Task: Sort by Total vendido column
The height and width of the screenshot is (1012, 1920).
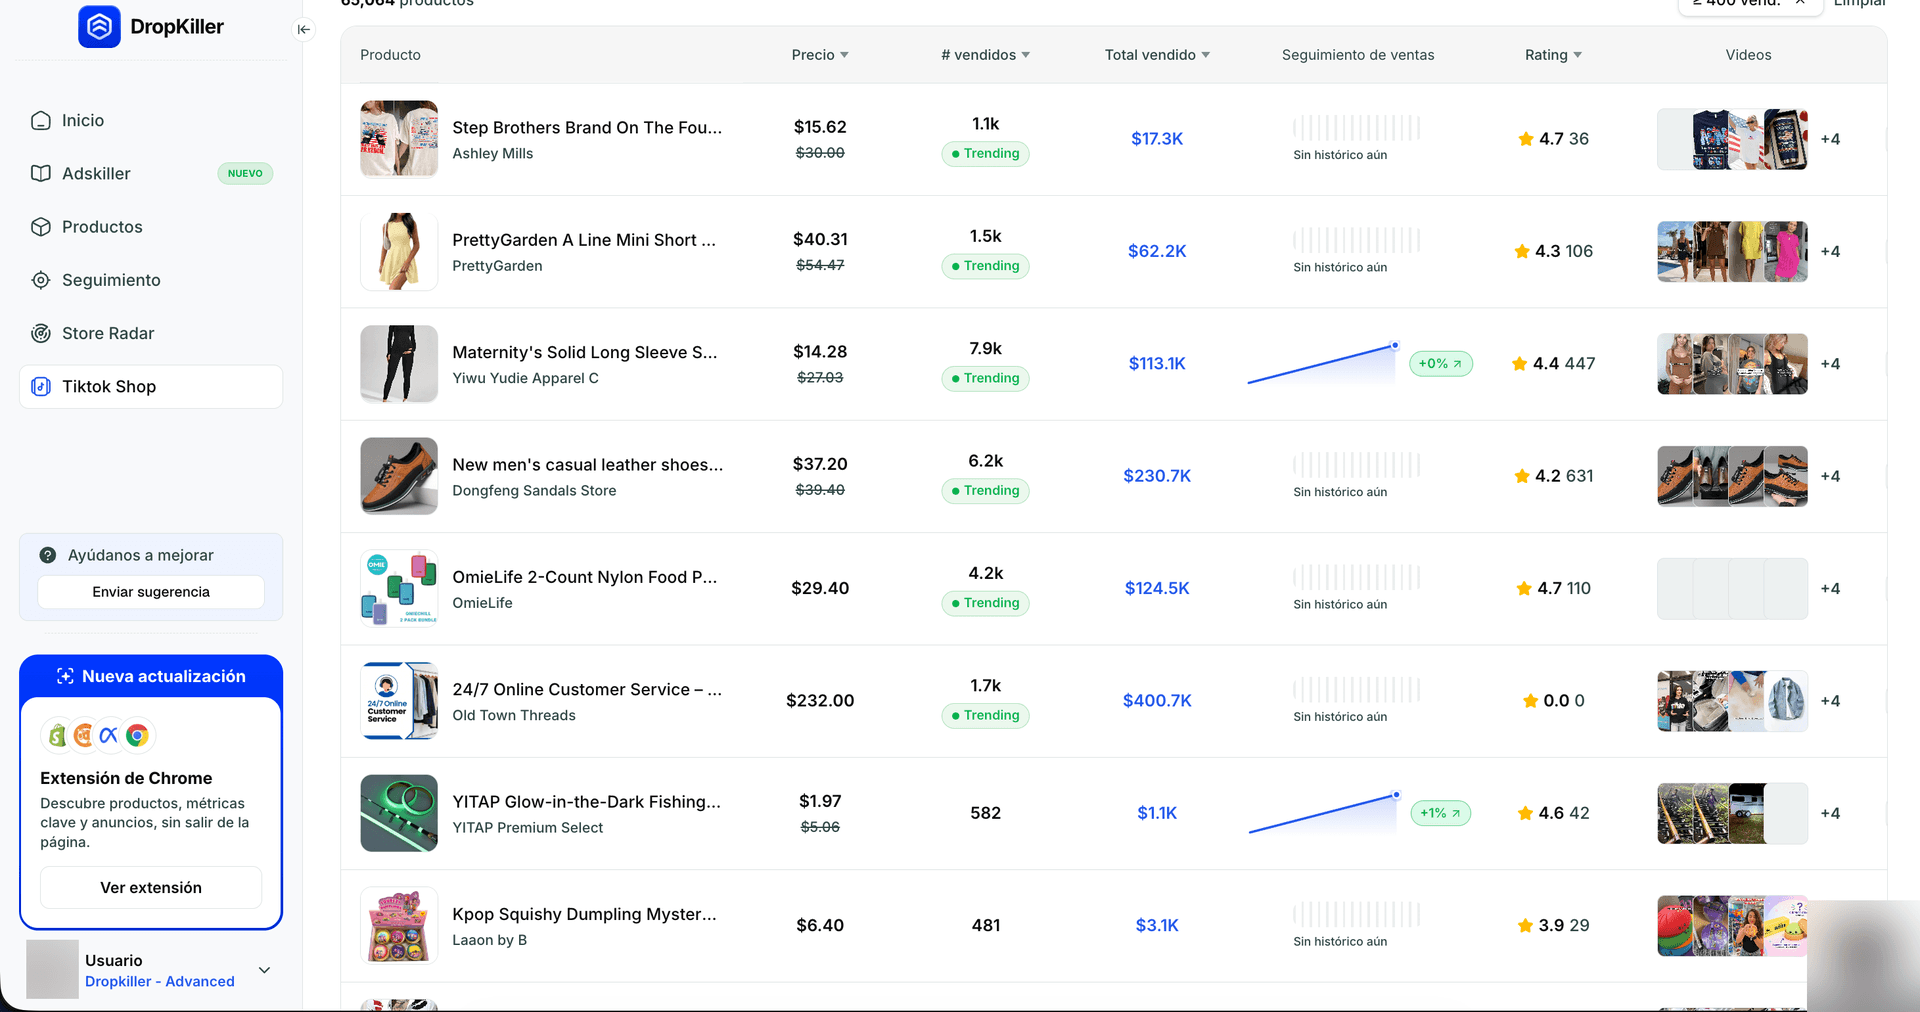Action: [x=1157, y=55]
